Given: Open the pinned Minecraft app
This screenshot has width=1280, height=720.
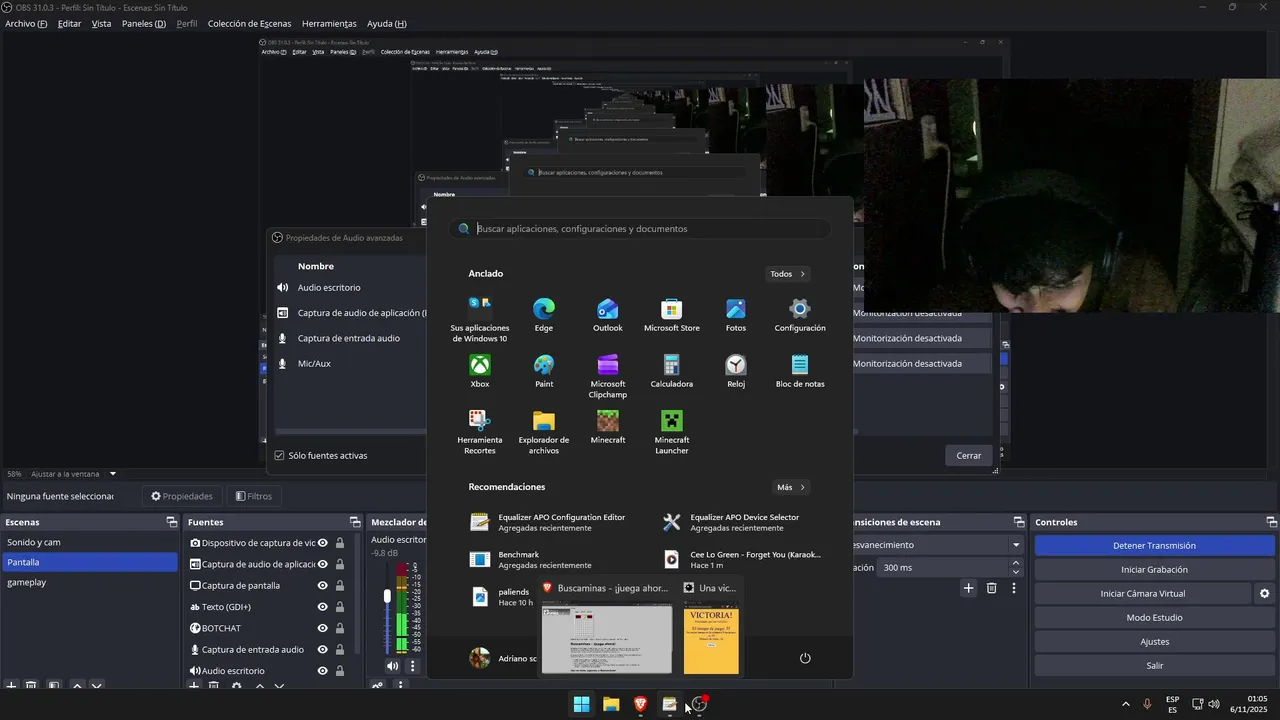Looking at the screenshot, I should (x=607, y=426).
